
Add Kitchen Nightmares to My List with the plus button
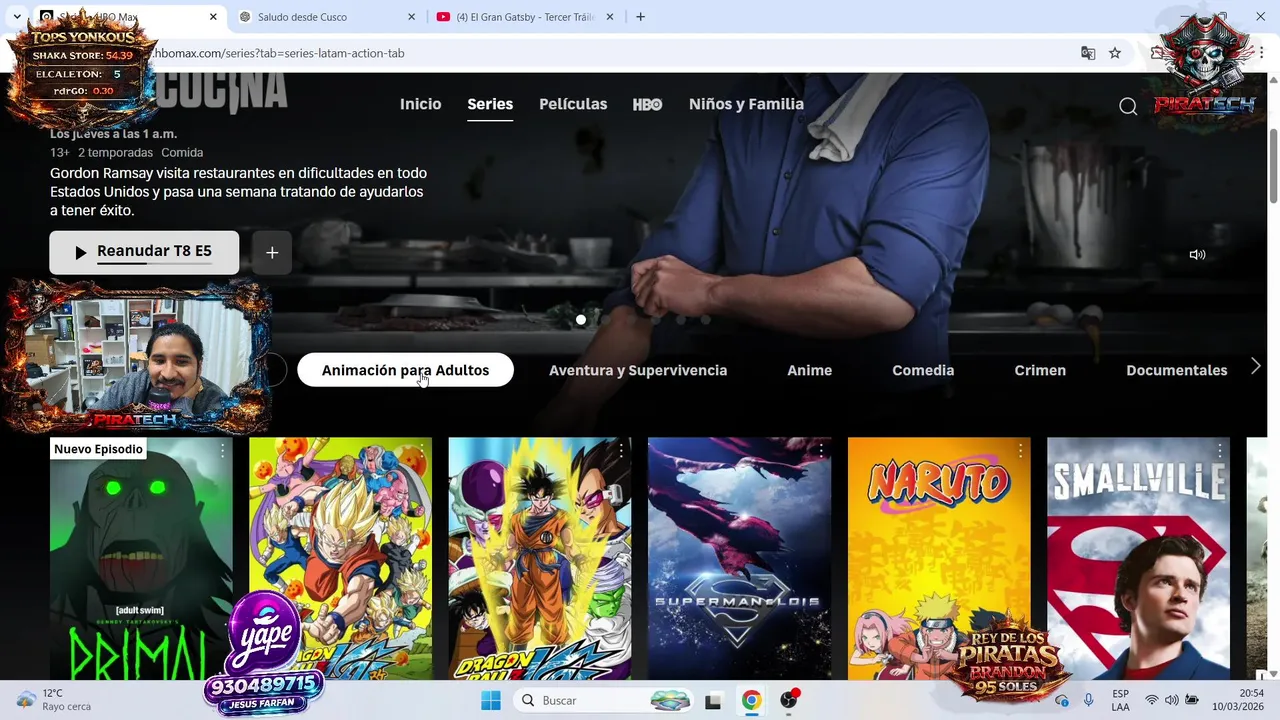click(x=272, y=253)
